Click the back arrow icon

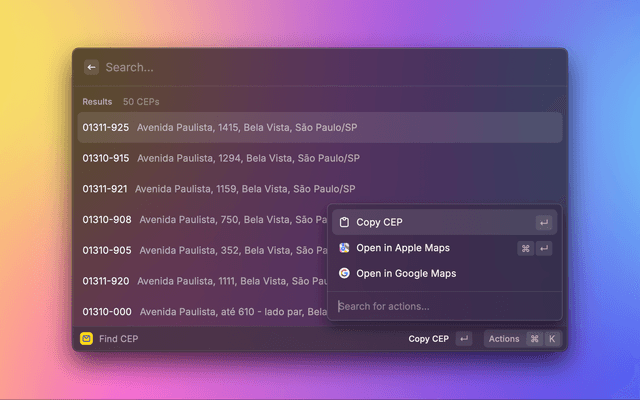(91, 67)
